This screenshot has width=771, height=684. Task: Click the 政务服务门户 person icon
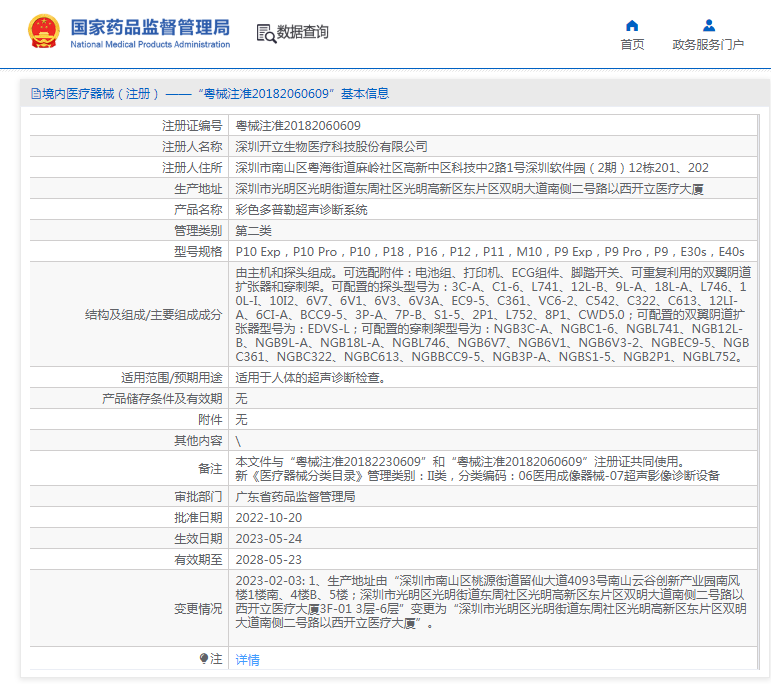click(708, 25)
